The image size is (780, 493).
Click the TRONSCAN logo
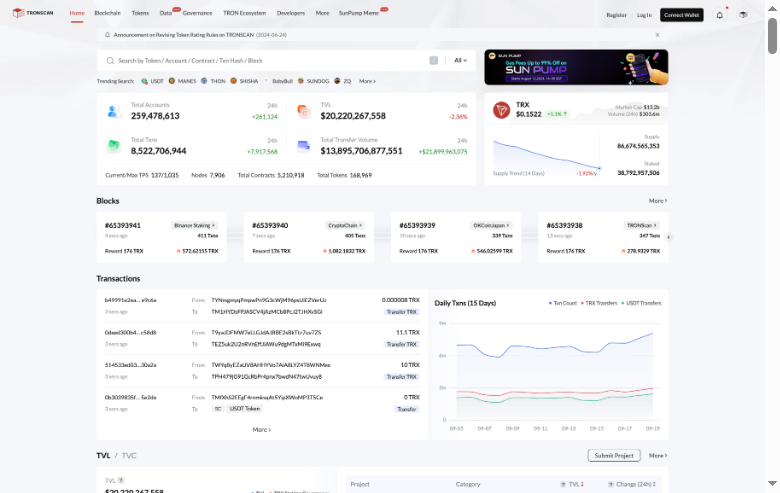click(32, 14)
